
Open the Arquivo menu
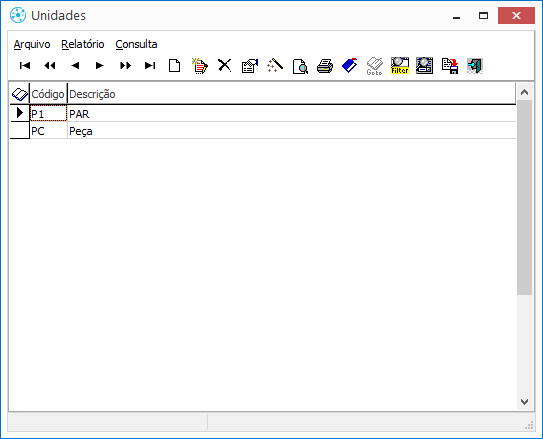32,44
